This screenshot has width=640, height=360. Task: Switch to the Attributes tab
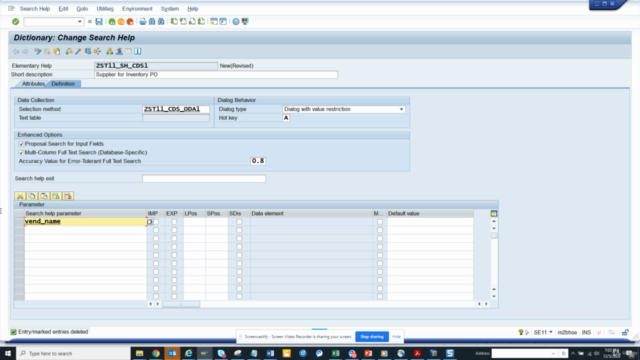click(x=33, y=84)
